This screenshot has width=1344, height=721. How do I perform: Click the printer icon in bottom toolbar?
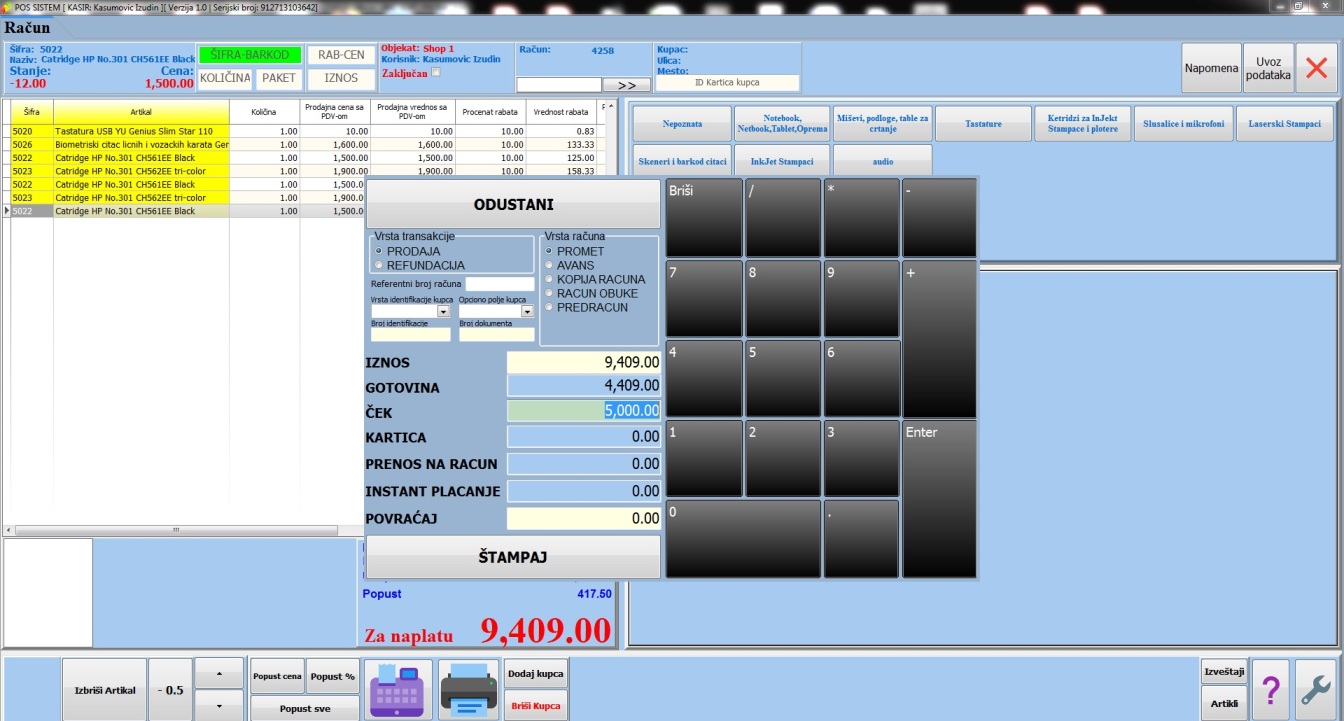468,688
